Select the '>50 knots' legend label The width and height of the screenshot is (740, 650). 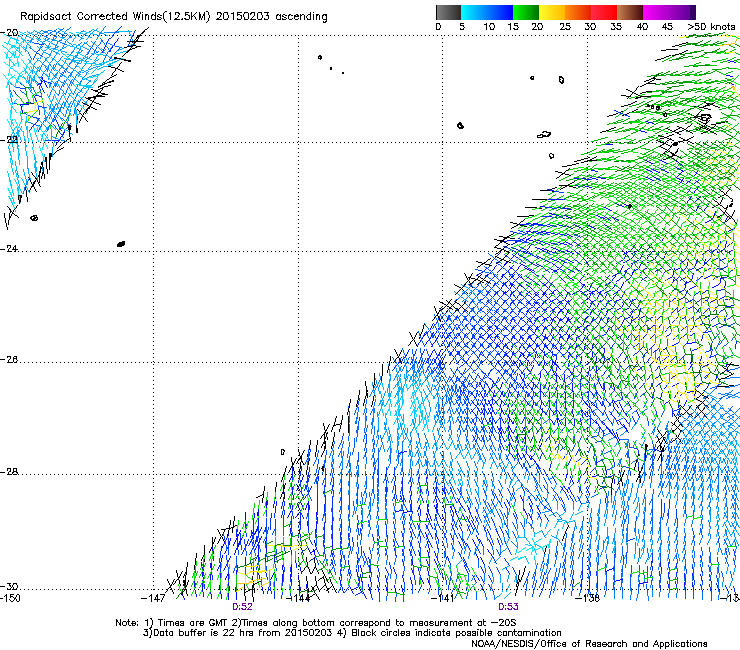coord(712,27)
